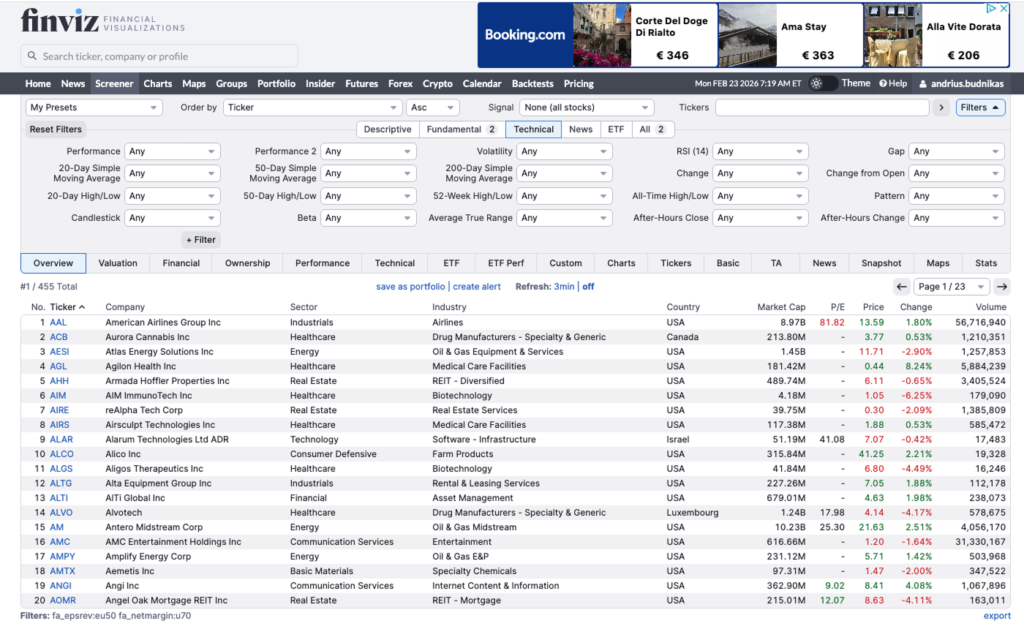The height and width of the screenshot is (629, 1024).
Task: Go to next page with right arrow
Action: pos(1001,286)
